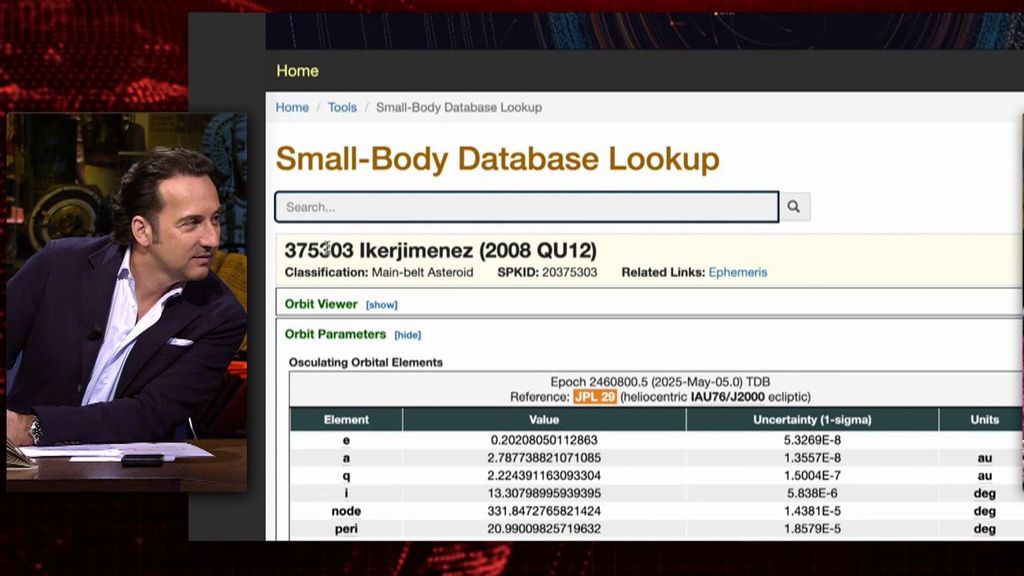Click the magnifying glass search button
The image size is (1024, 576).
coord(794,207)
